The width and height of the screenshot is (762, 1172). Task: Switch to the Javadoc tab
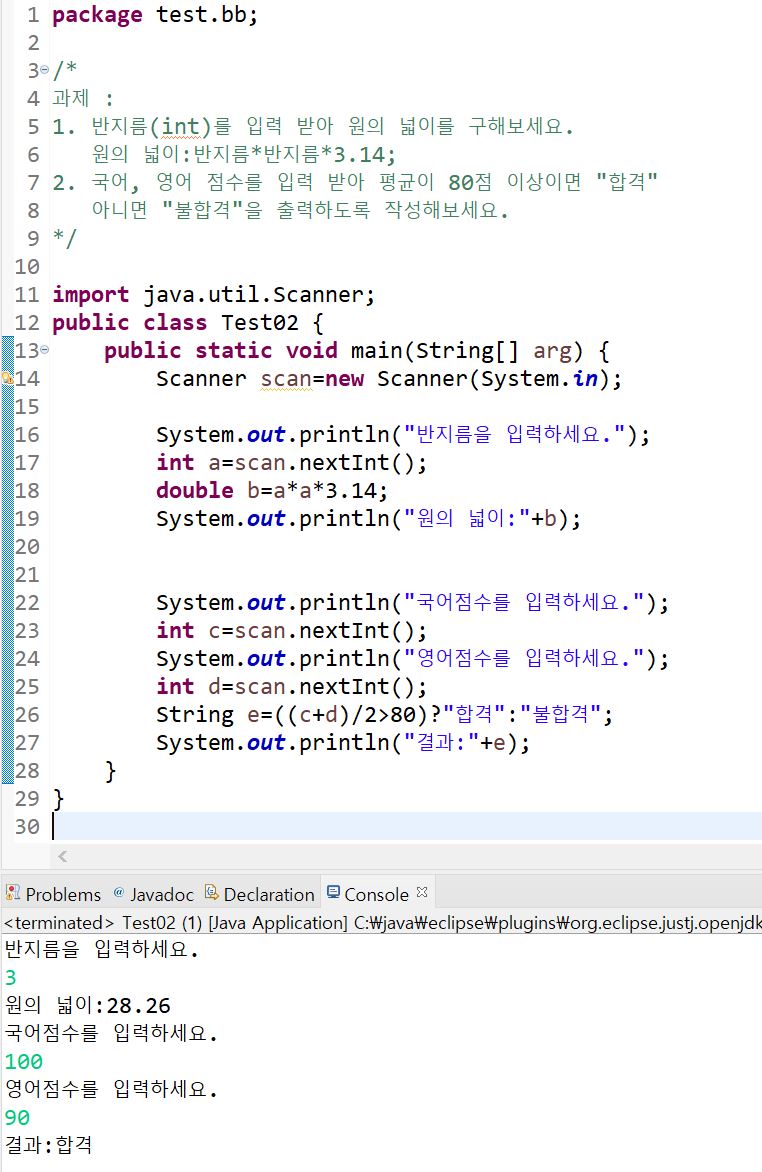pos(153,894)
